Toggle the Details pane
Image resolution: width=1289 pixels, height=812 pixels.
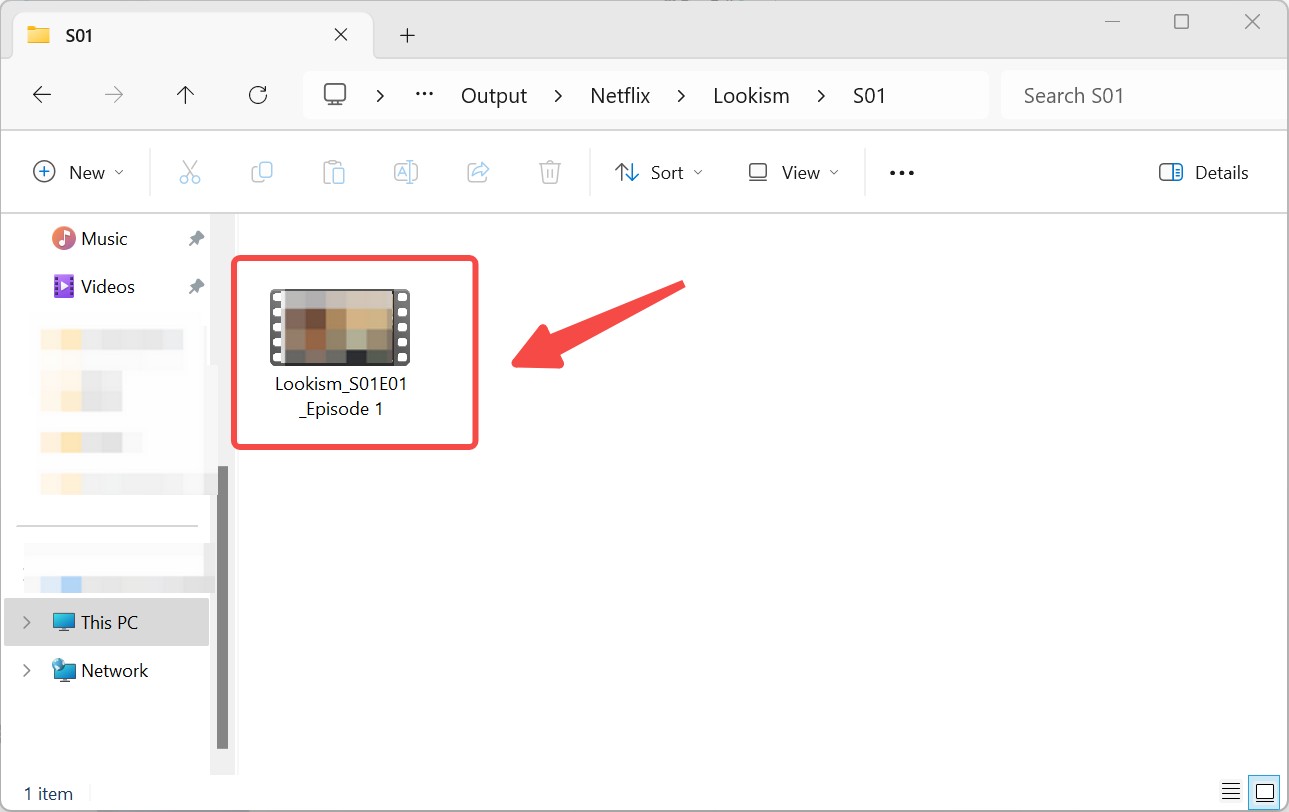coord(1204,172)
